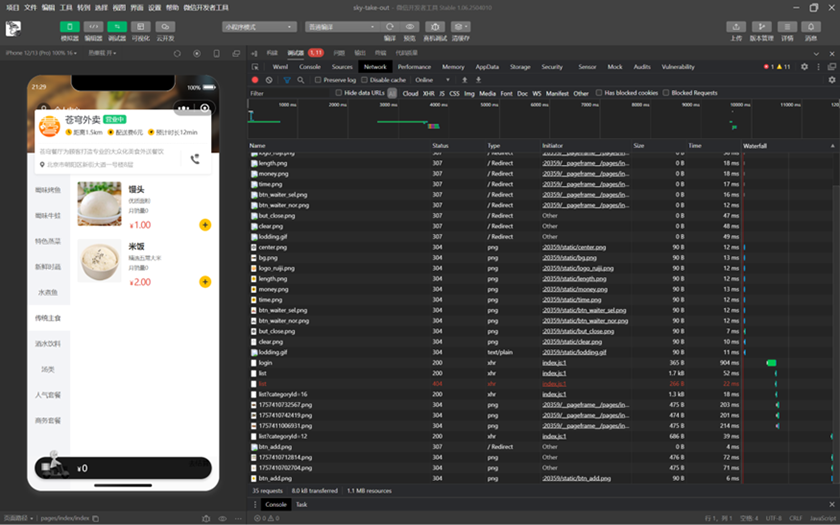Viewport: 840px width, 525px height.
Task: Click the simulator record circle icon
Action: 197,54
